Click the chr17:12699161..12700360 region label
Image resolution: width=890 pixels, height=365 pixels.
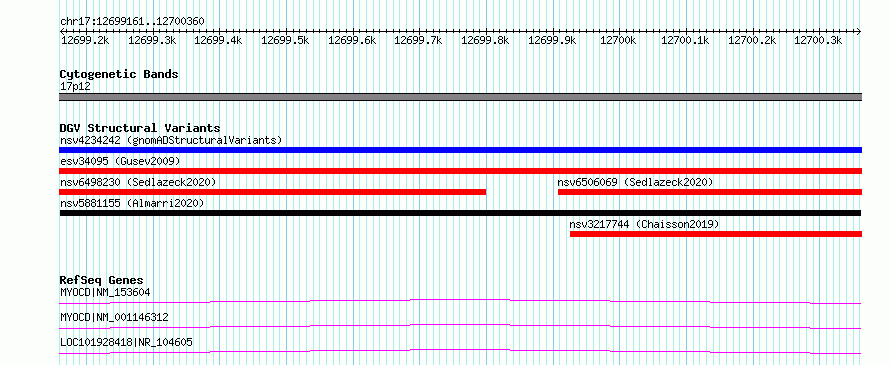tap(132, 22)
